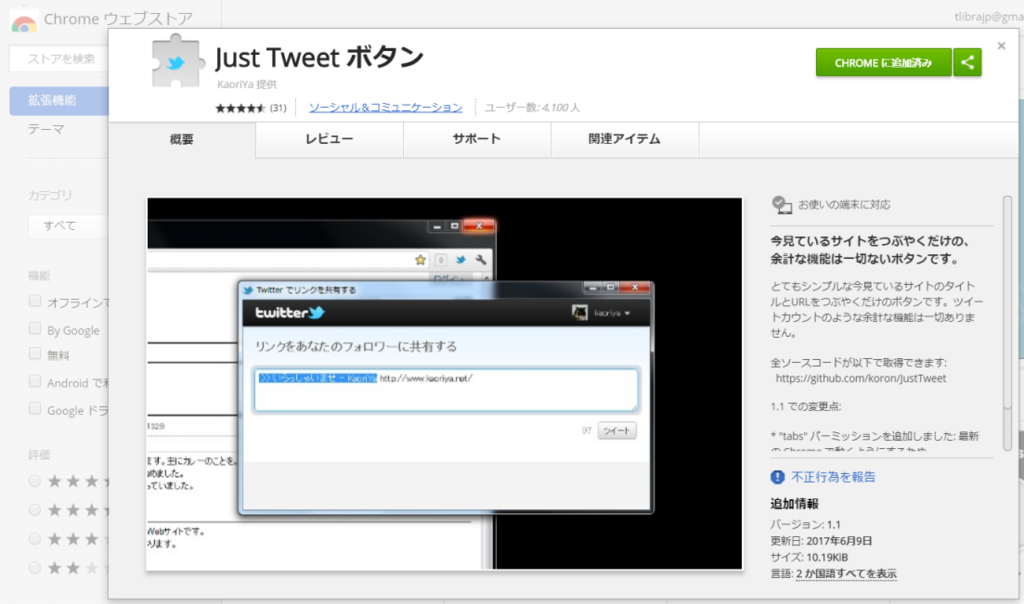Click the Just Tweet puzzle piece icon
The image size is (1024, 604).
176,62
